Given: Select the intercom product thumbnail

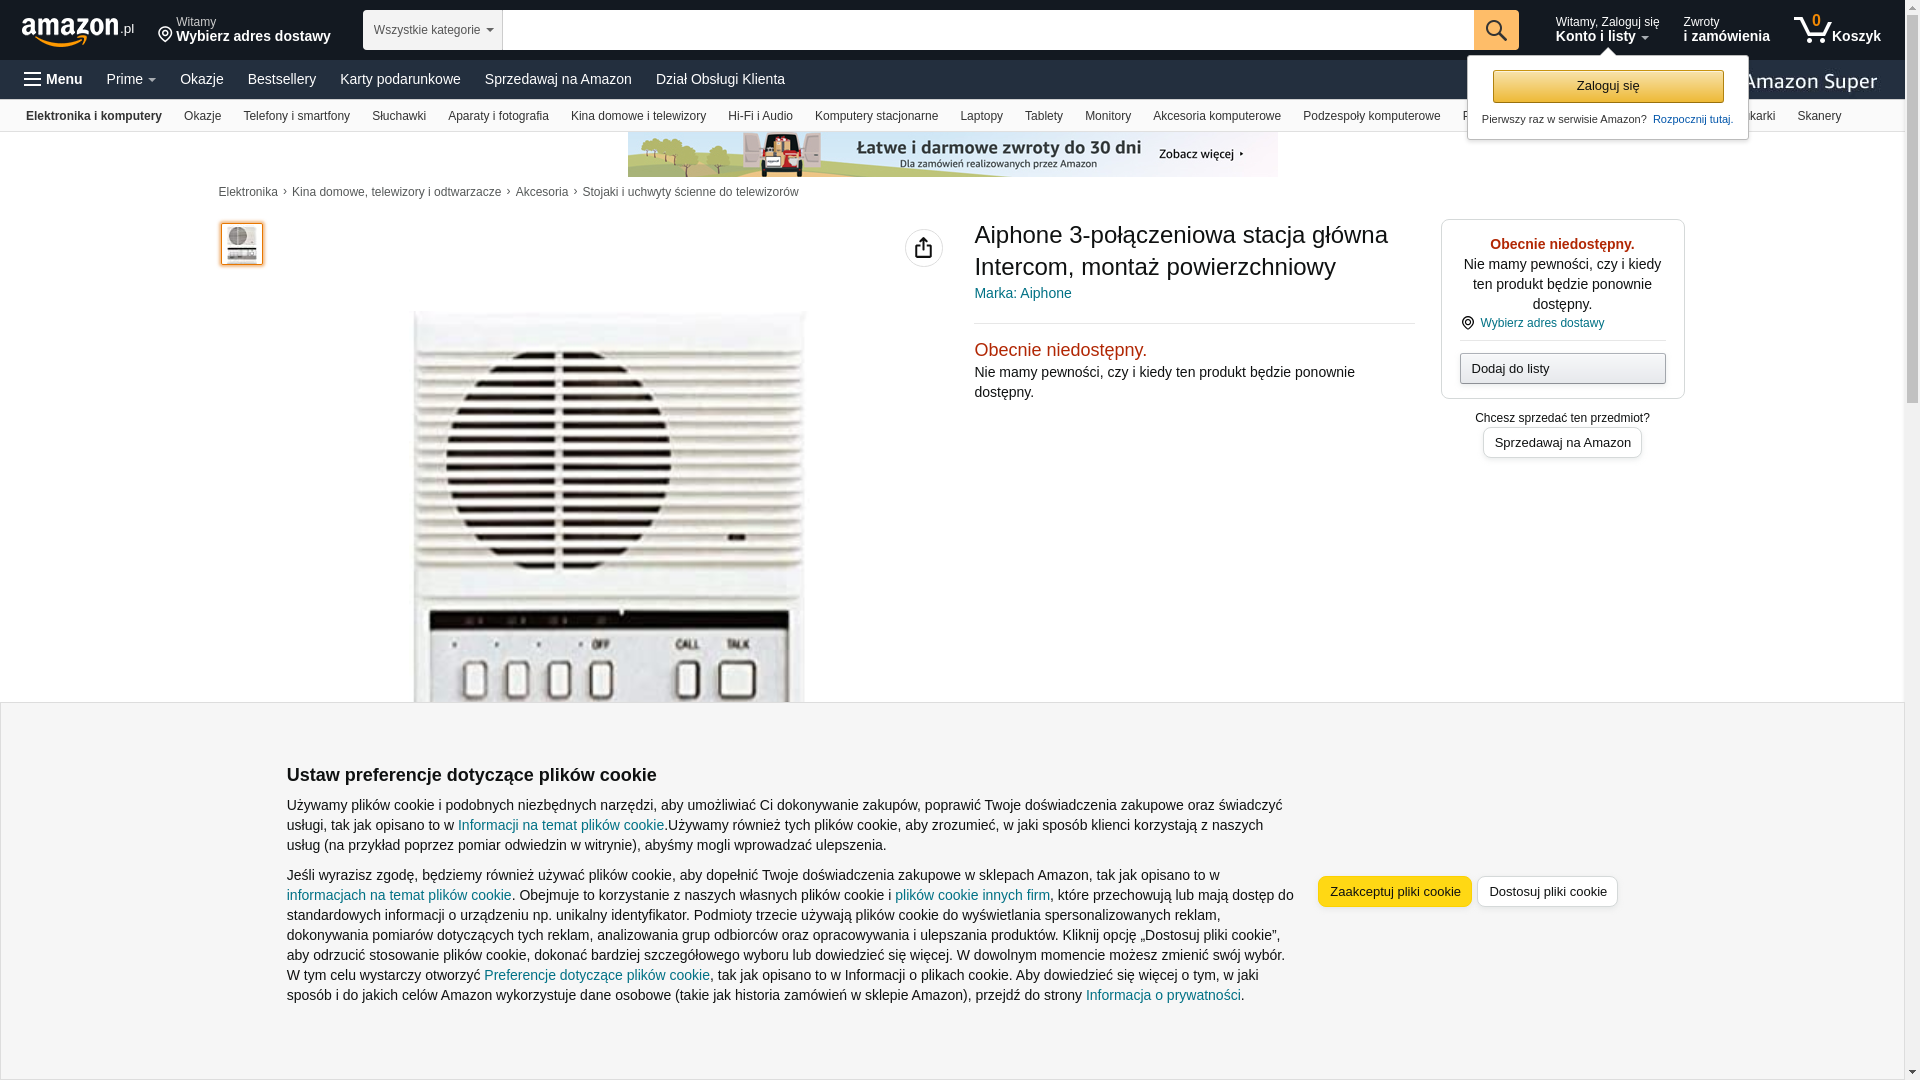Looking at the screenshot, I should [x=242, y=244].
